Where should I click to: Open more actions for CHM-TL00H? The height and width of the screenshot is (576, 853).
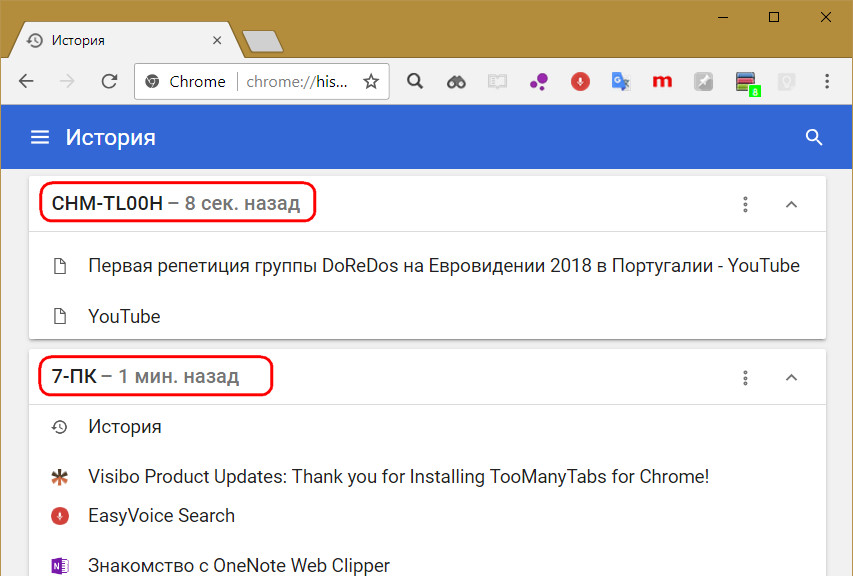tap(745, 205)
